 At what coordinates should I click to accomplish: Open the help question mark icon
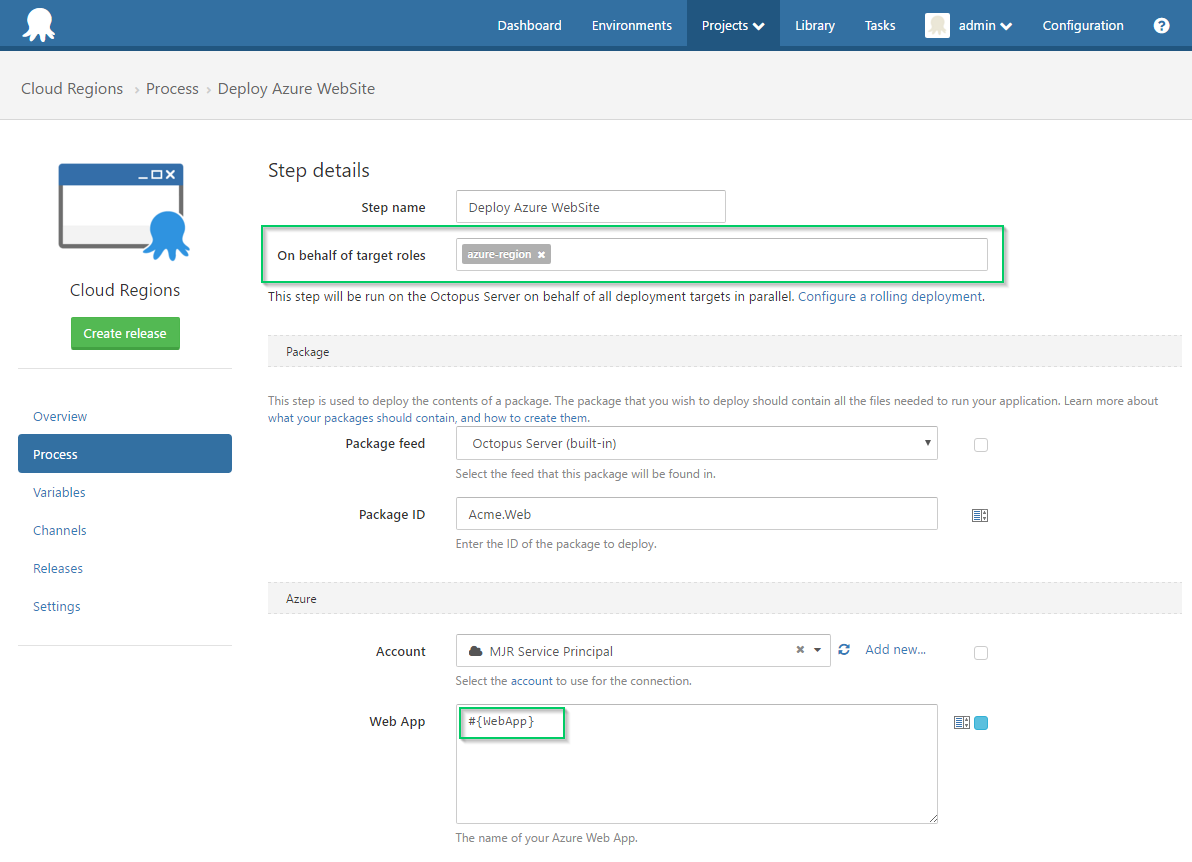click(x=1161, y=25)
